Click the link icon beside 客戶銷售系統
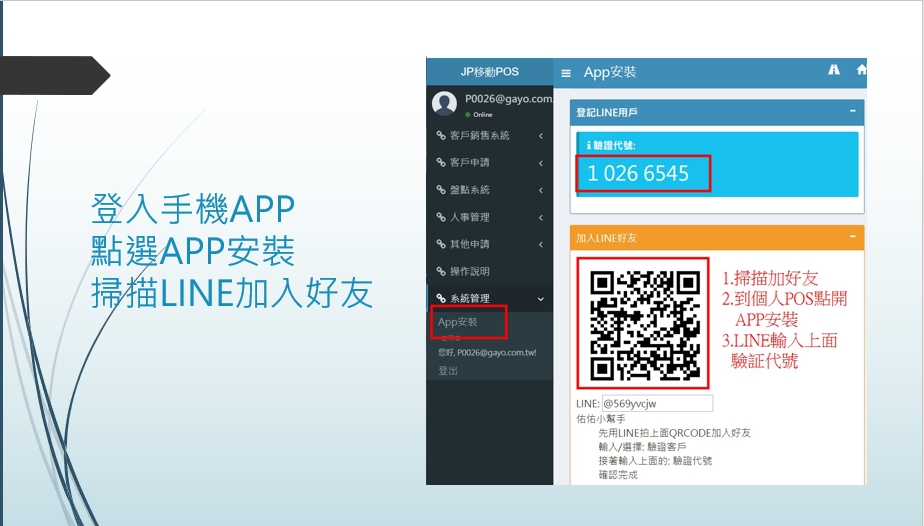The width and height of the screenshot is (924, 526). pos(441,135)
